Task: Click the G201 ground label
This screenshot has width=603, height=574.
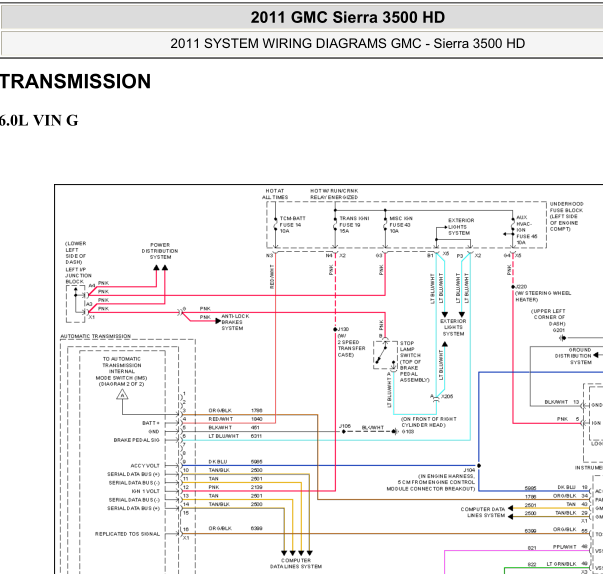Action: pyautogui.click(x=559, y=331)
